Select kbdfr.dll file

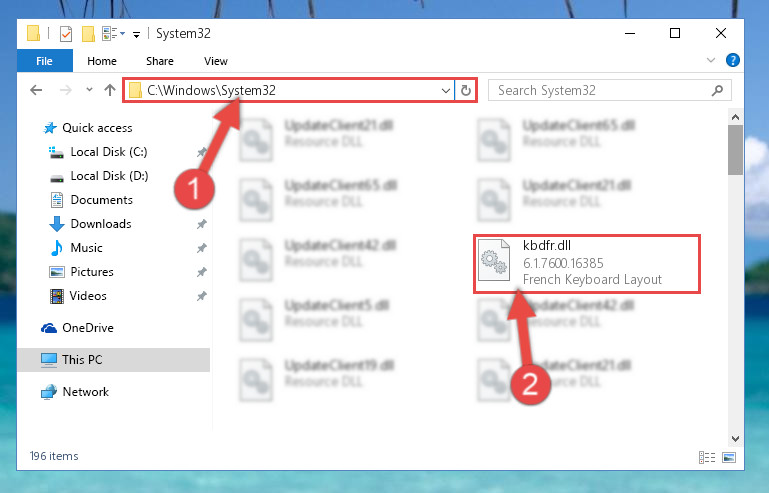coord(587,263)
